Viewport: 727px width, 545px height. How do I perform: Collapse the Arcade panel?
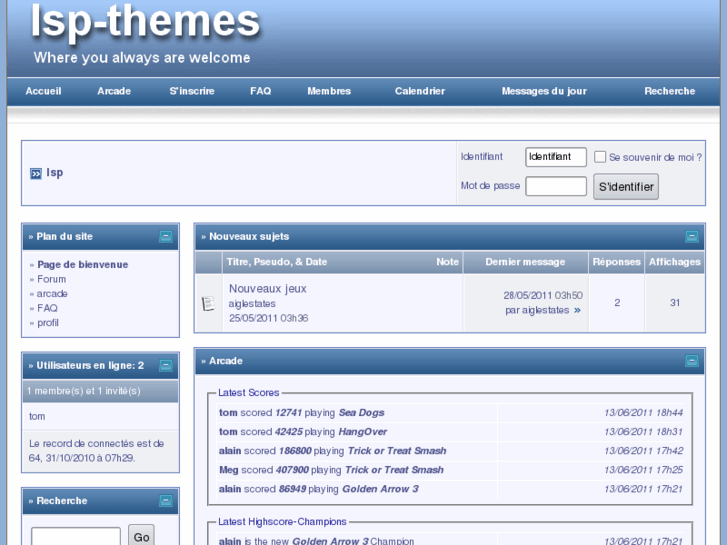click(x=692, y=361)
